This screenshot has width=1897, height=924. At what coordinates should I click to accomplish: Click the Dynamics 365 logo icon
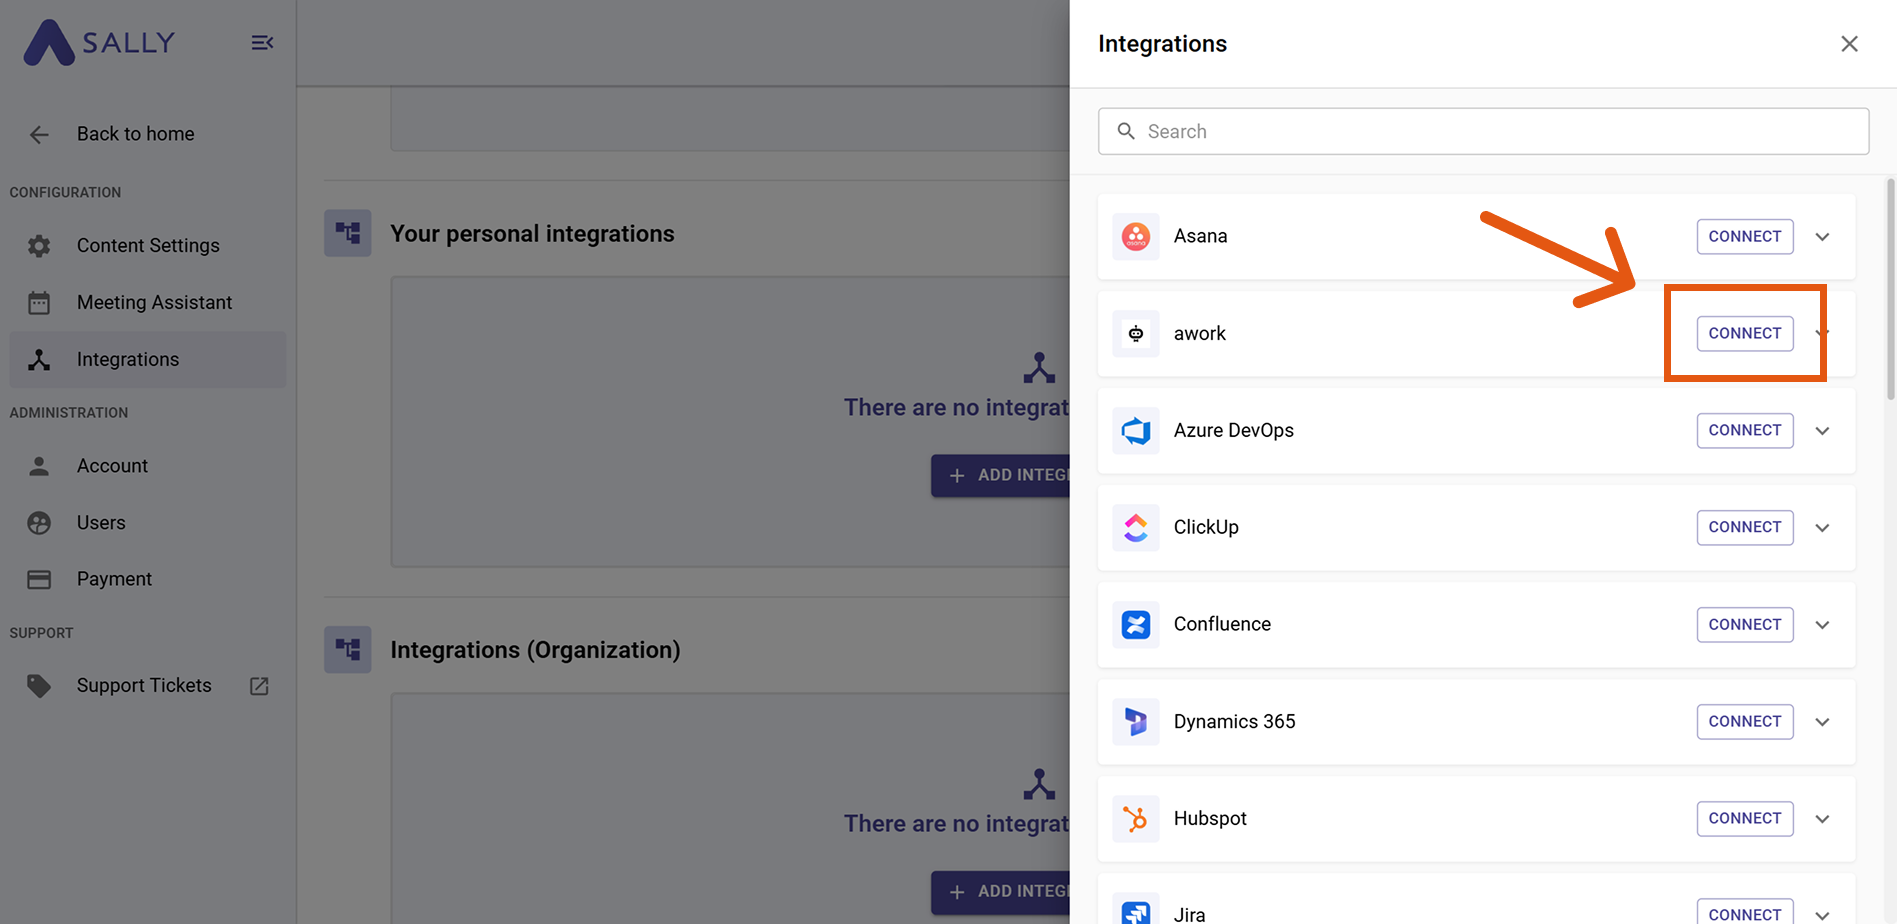1135,722
